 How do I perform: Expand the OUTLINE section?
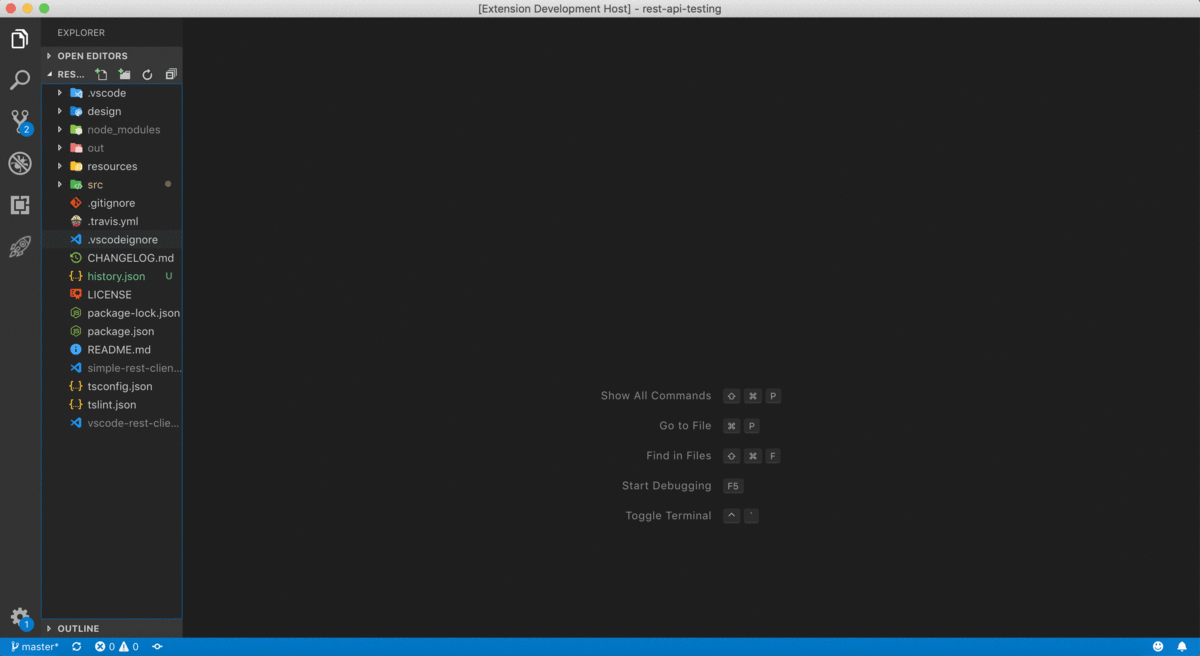112,628
